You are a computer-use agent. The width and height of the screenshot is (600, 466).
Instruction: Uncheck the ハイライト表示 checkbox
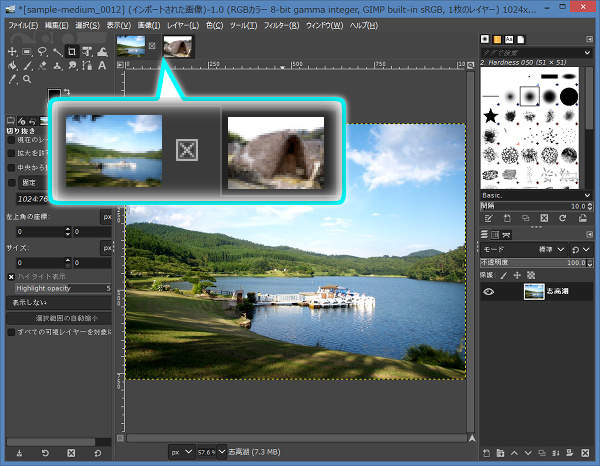tap(11, 276)
